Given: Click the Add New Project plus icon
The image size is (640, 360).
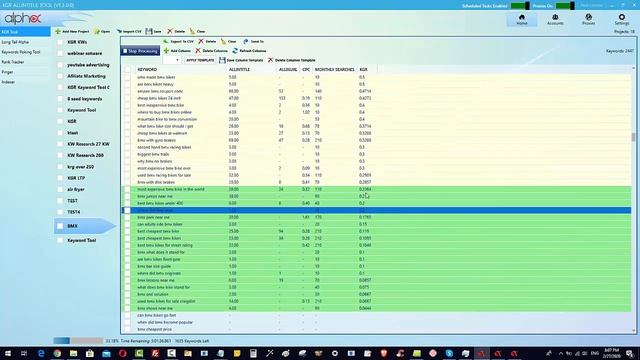Looking at the screenshot, I should 58,31.
